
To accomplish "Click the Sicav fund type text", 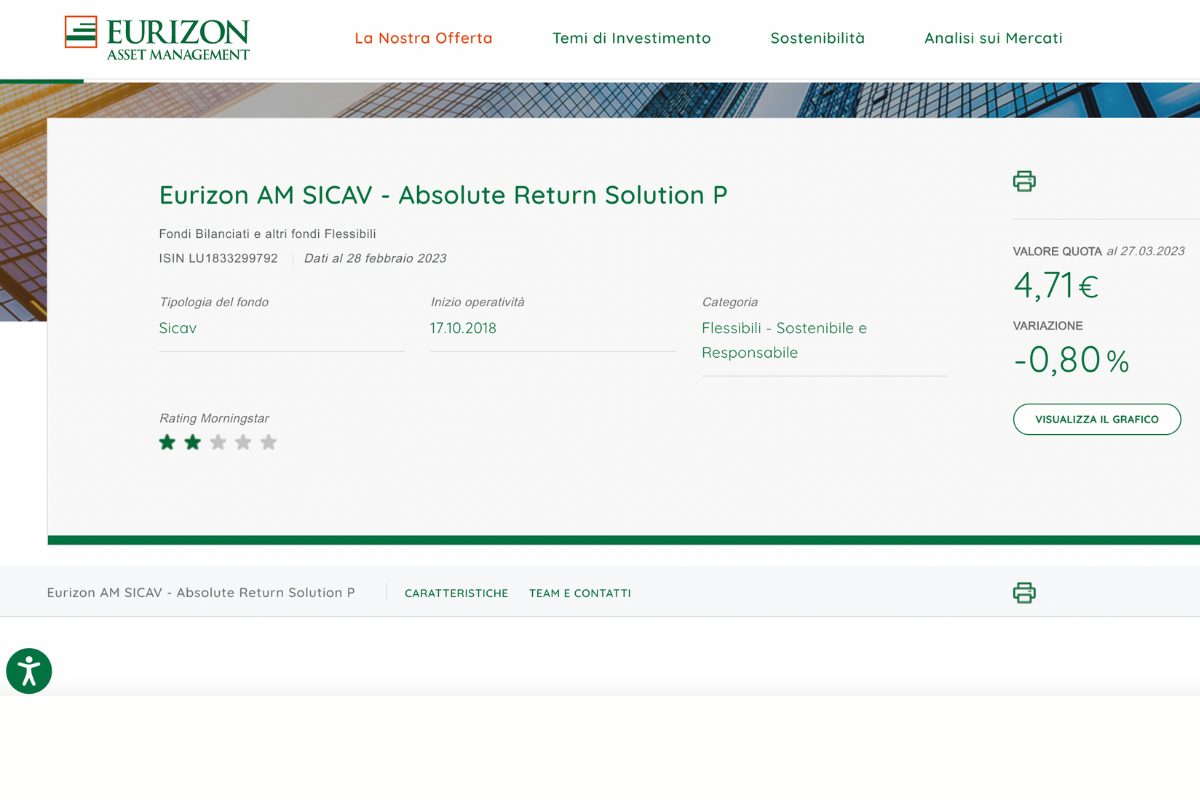I will pos(177,327).
